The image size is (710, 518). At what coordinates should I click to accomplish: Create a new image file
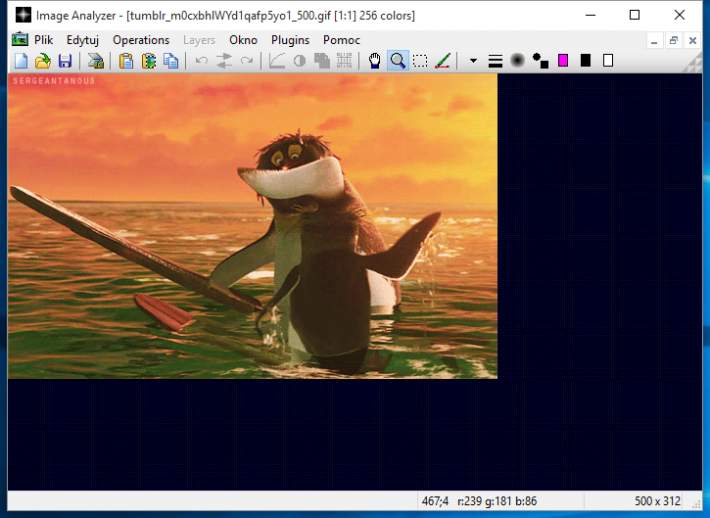tap(21, 61)
